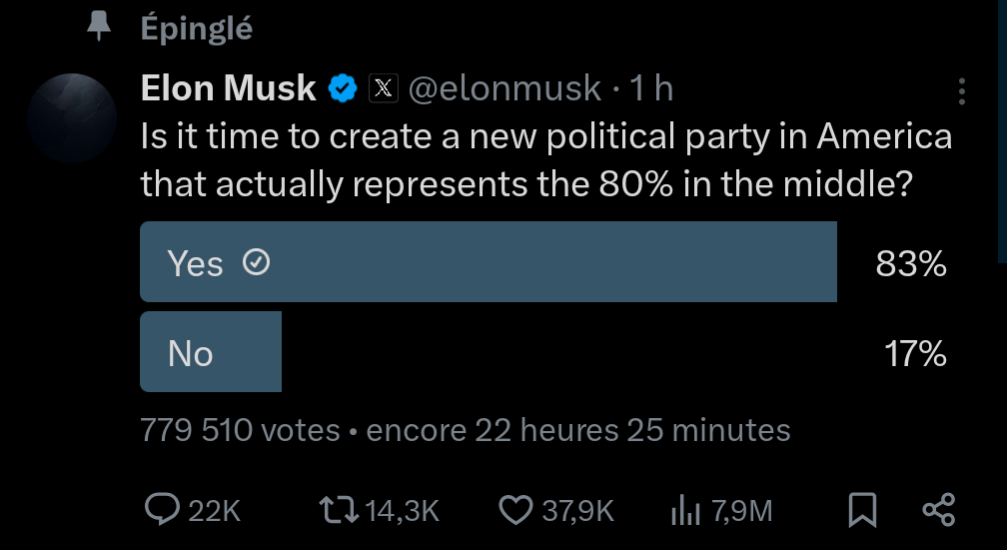Image resolution: width=1007 pixels, height=550 pixels.
Task: Click the X affiliate badge
Action: pyautogui.click(x=383, y=89)
